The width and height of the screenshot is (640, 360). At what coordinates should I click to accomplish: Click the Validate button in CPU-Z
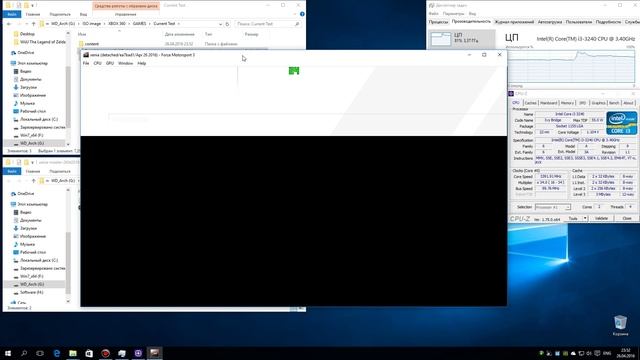coord(601,218)
